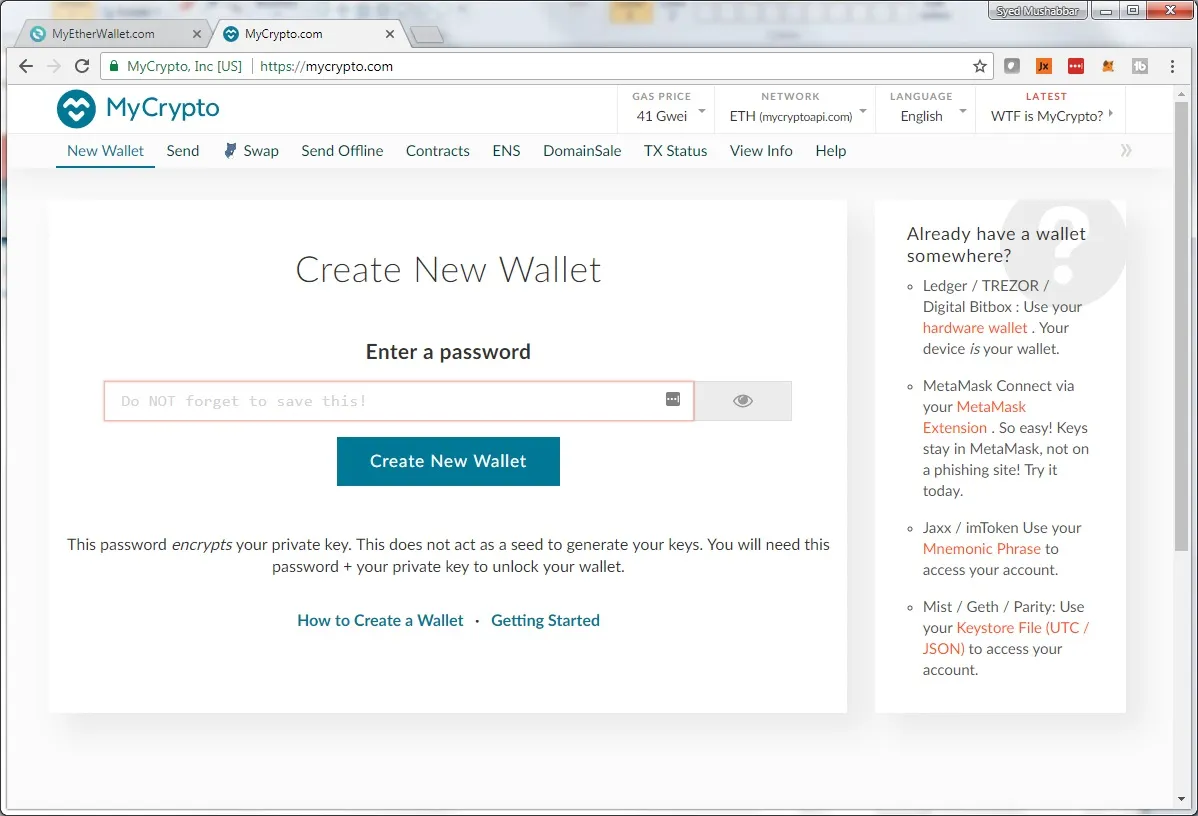Go to the Send Offline tab

[342, 151]
